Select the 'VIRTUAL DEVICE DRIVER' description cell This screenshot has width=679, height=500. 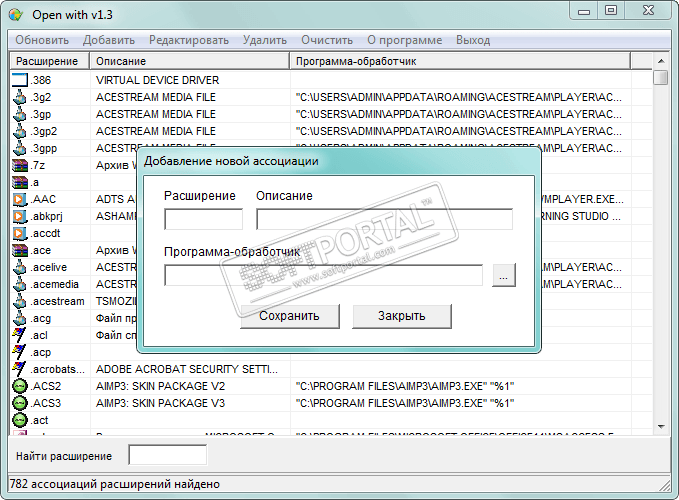tap(158, 80)
